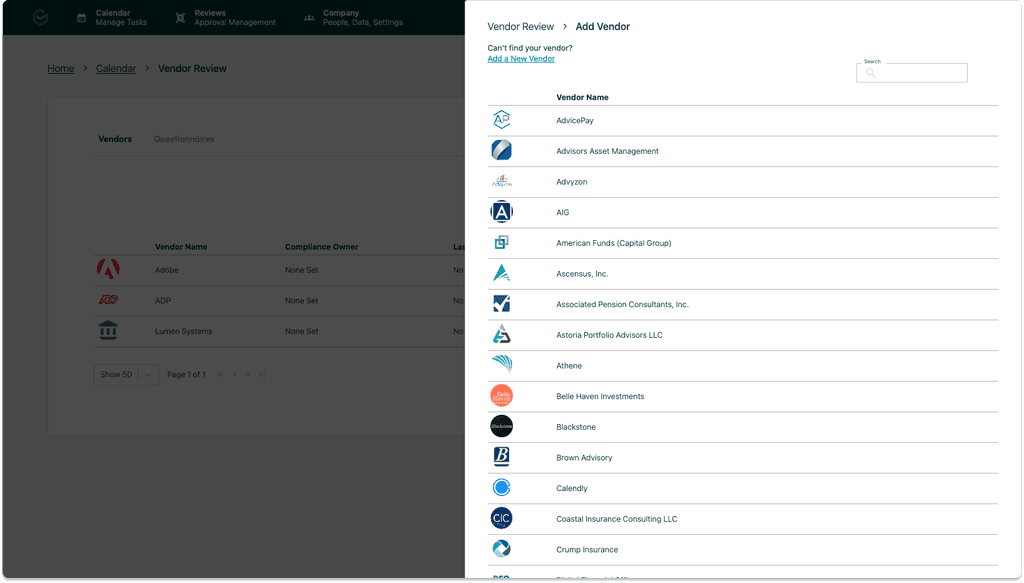Click the Add a New Vendor link
This screenshot has height=583, width=1024.
521,58
